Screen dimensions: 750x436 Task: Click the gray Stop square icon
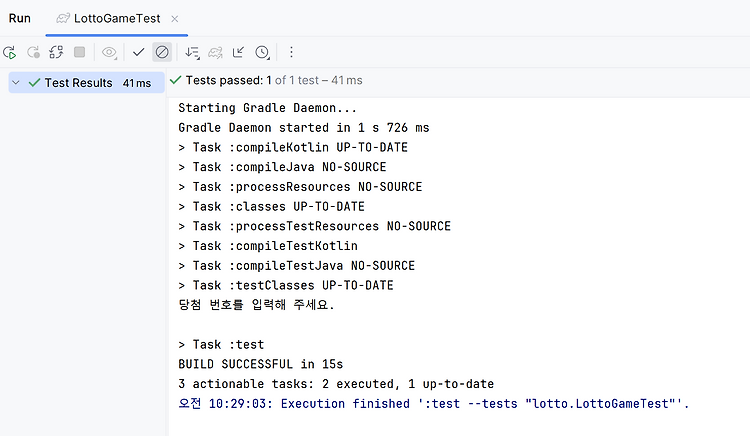[x=79, y=52]
